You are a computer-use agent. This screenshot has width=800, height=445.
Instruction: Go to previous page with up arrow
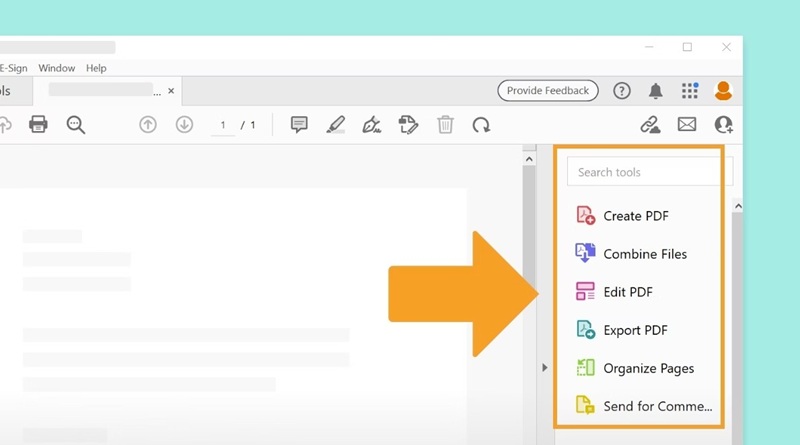[148, 125]
